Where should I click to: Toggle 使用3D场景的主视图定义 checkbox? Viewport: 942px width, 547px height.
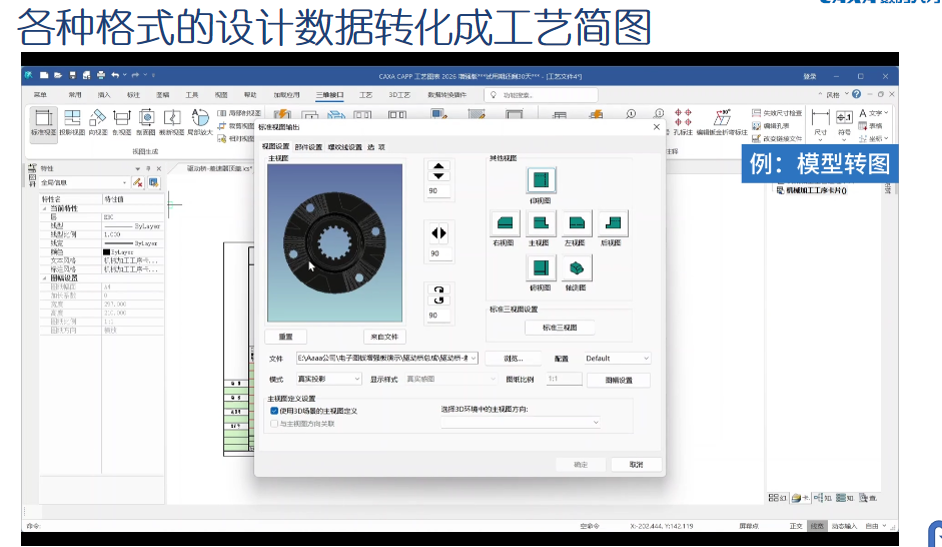click(x=274, y=411)
